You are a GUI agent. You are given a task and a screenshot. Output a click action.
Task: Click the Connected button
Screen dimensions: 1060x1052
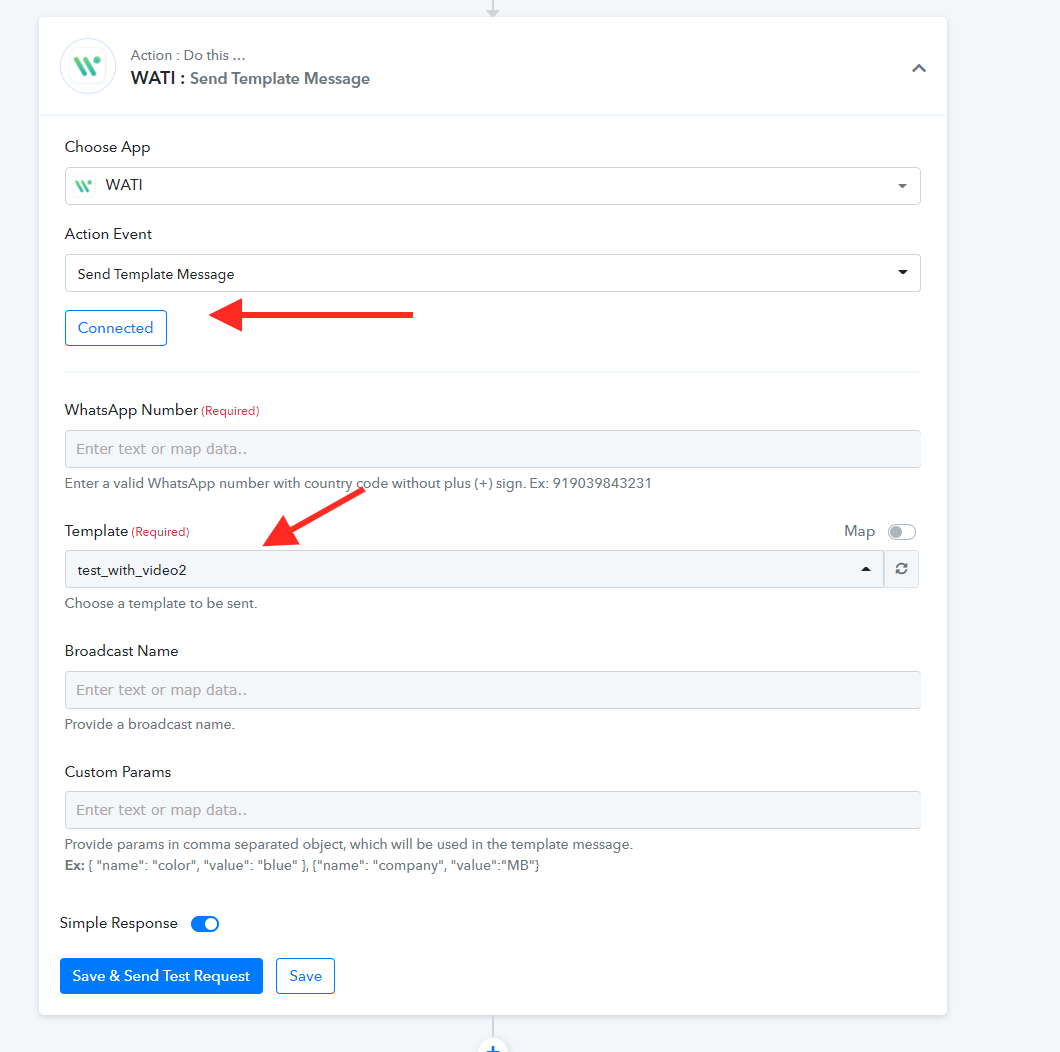(116, 328)
